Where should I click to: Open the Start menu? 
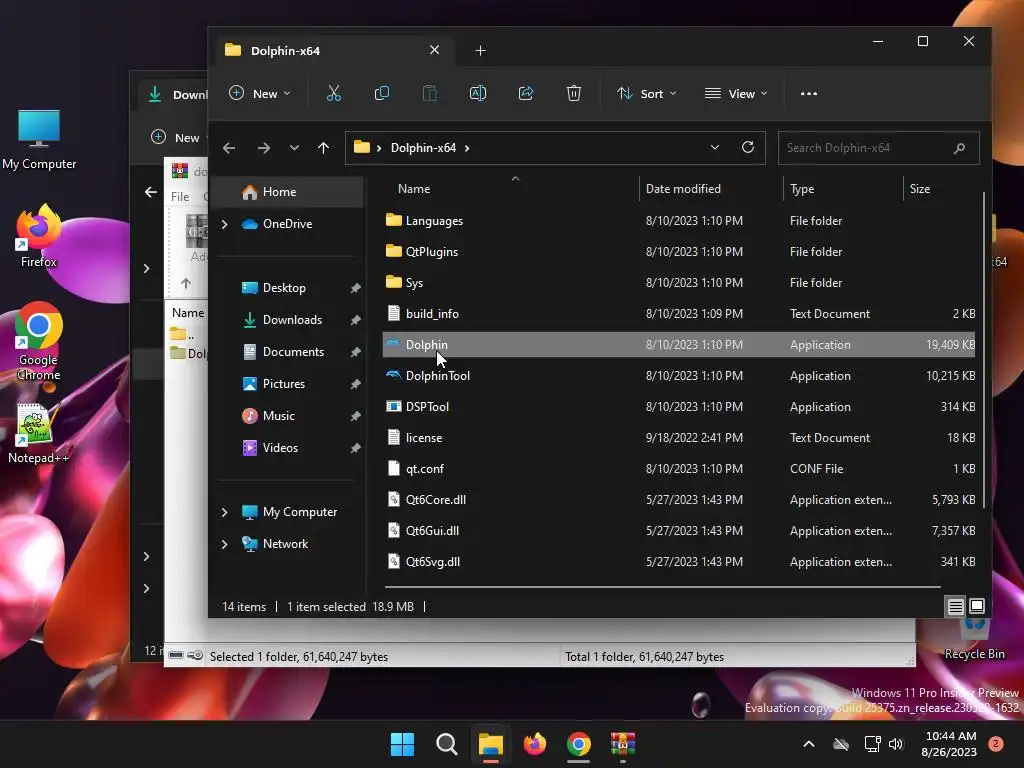[x=402, y=744]
